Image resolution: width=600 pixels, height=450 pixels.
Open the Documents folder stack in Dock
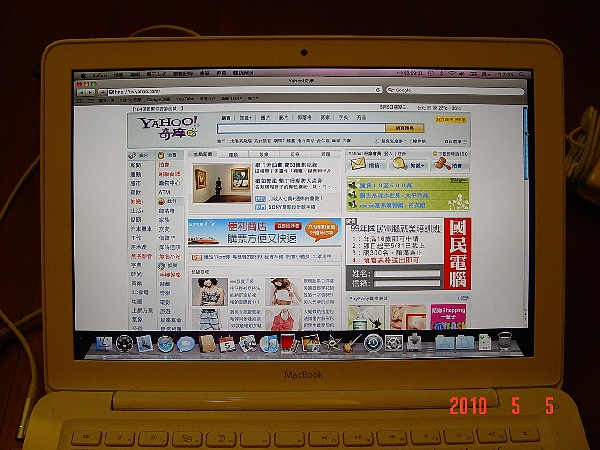click(x=465, y=342)
